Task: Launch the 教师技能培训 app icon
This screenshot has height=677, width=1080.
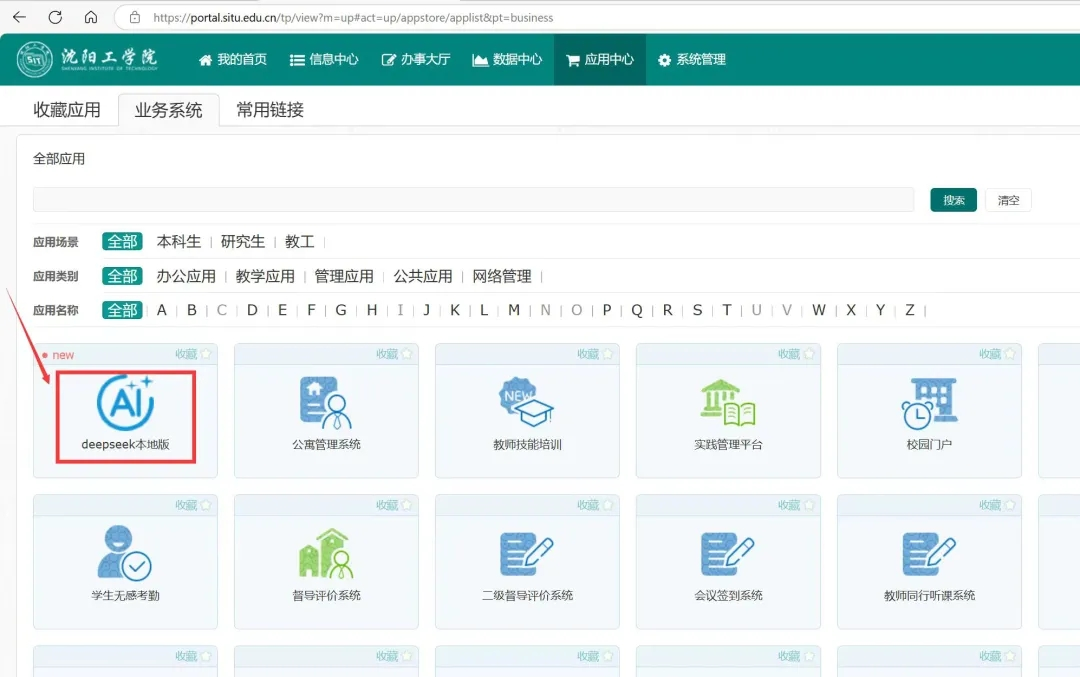Action: (x=527, y=403)
